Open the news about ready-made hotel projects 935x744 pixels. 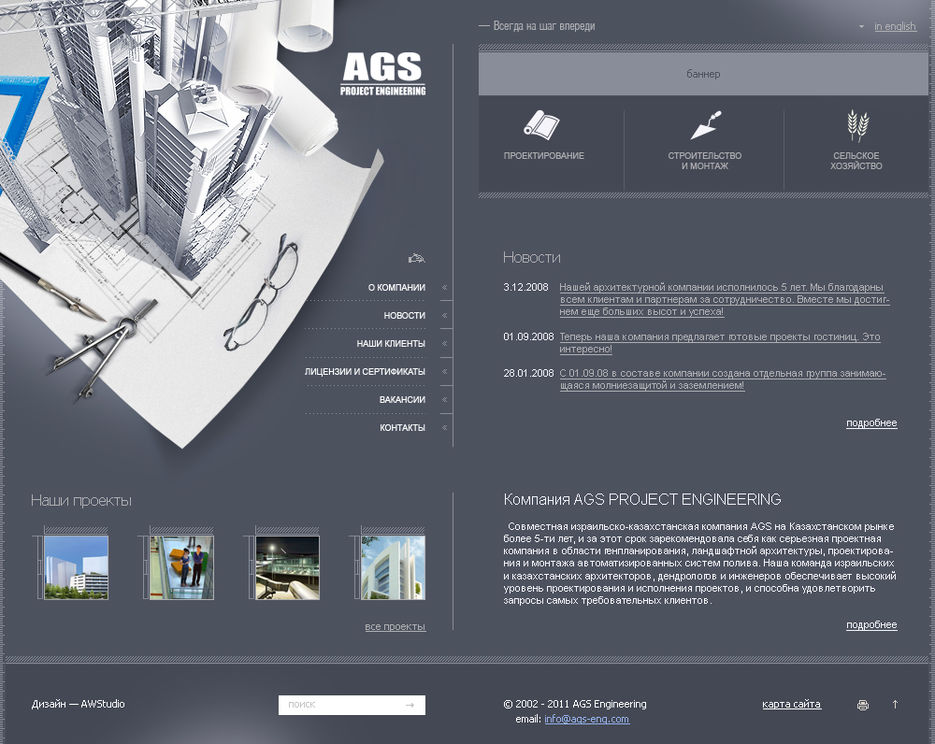coord(720,343)
